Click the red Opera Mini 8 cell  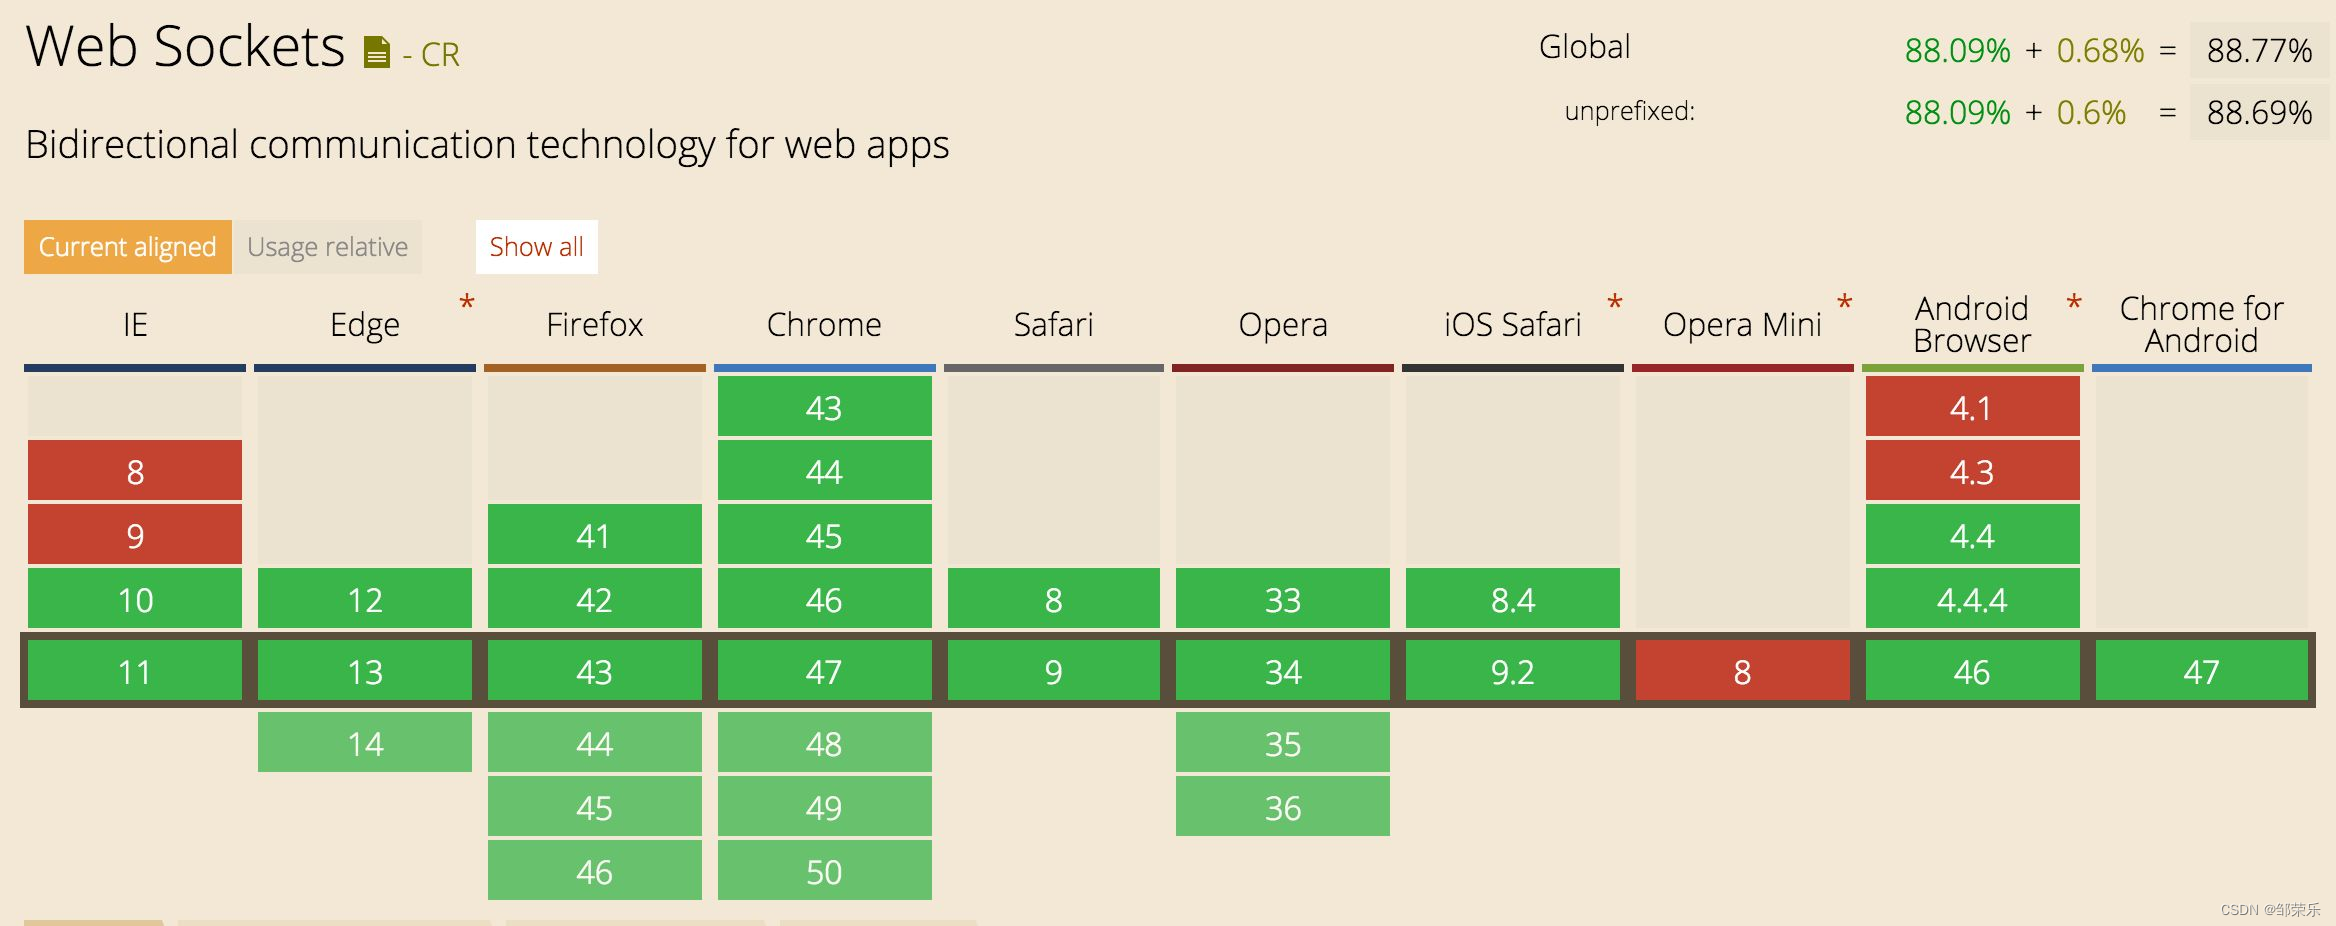(x=1742, y=671)
